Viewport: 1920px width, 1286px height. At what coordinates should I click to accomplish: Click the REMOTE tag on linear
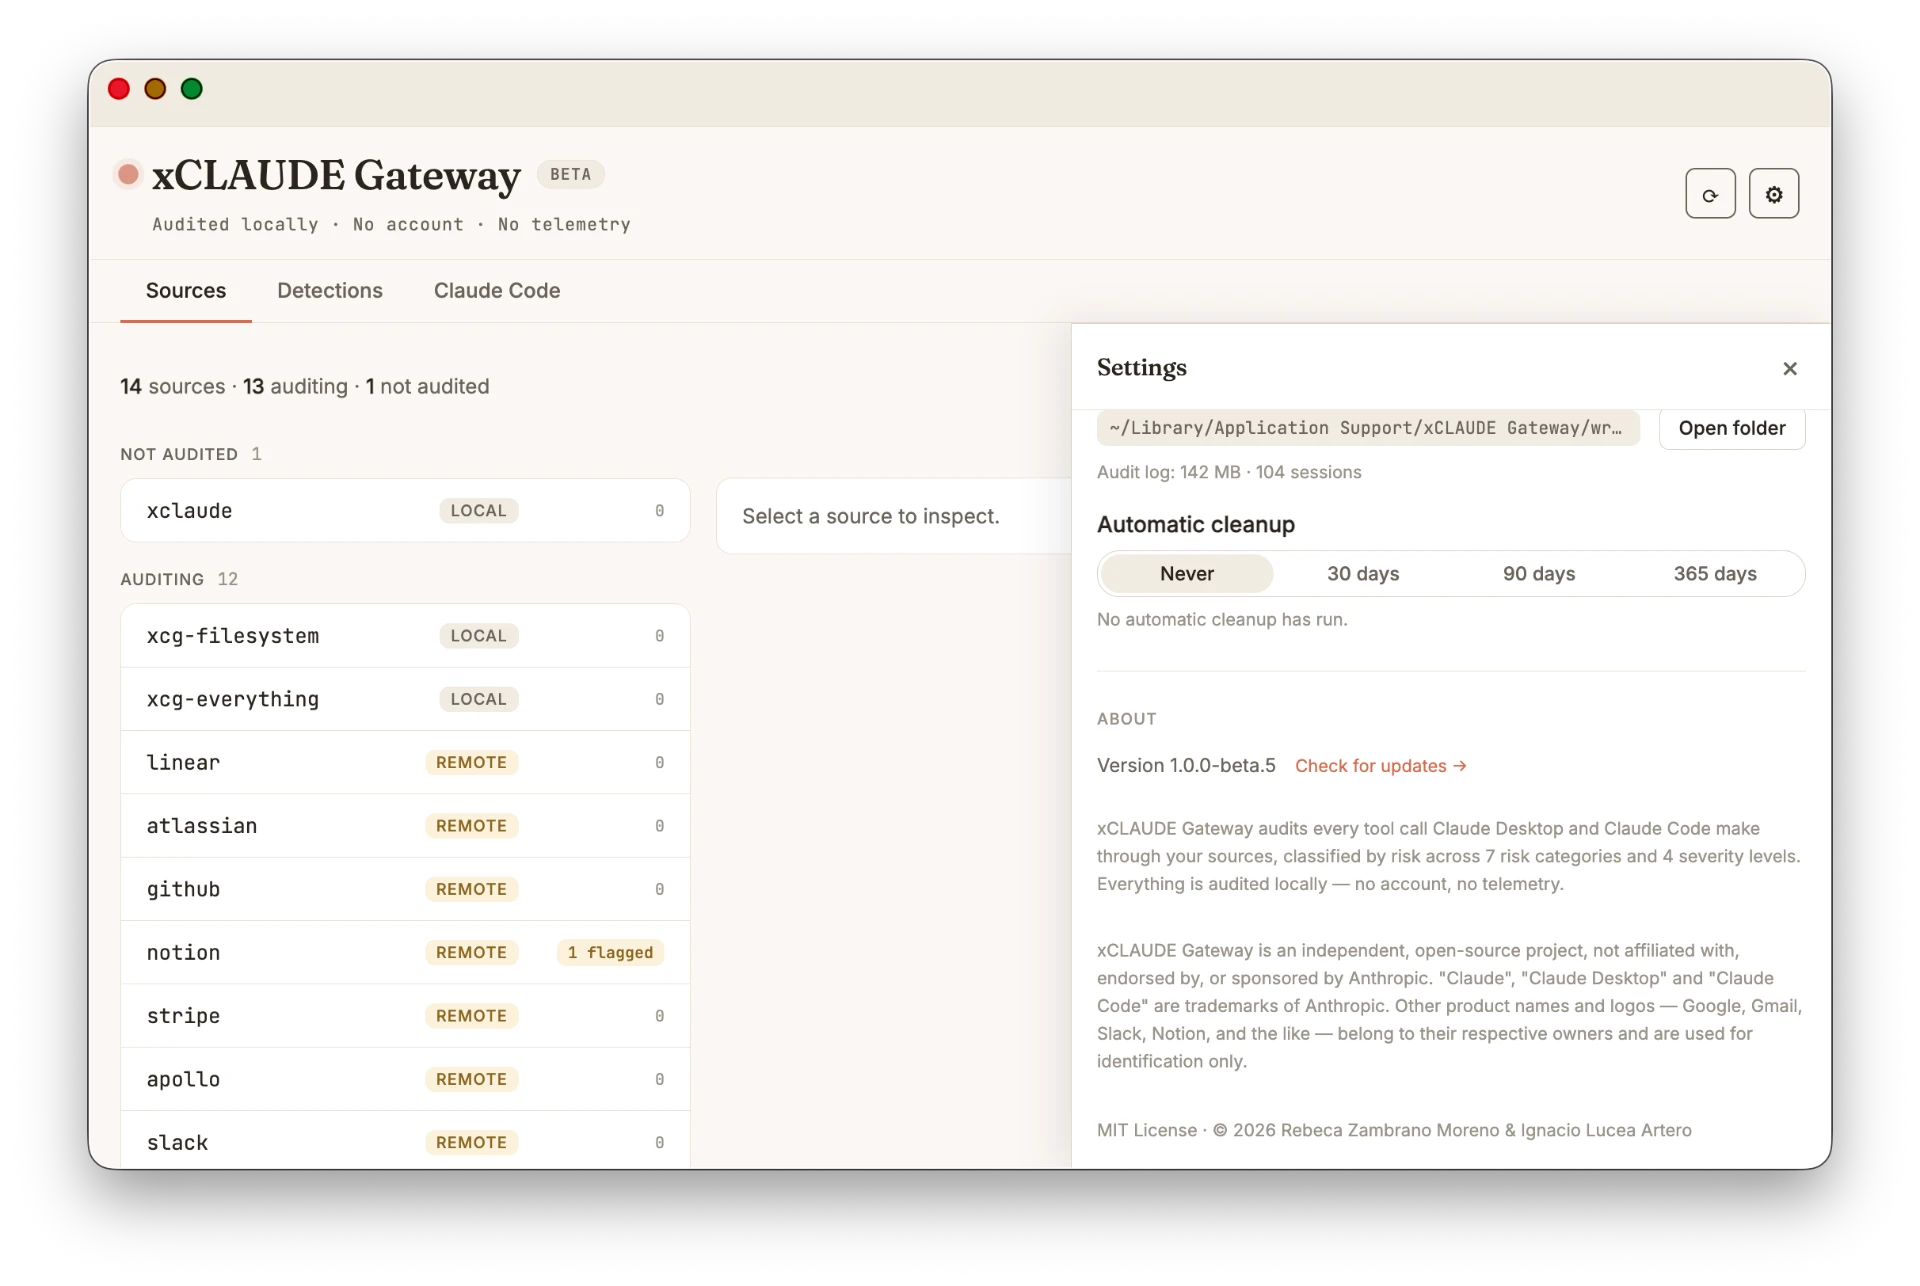(x=471, y=762)
